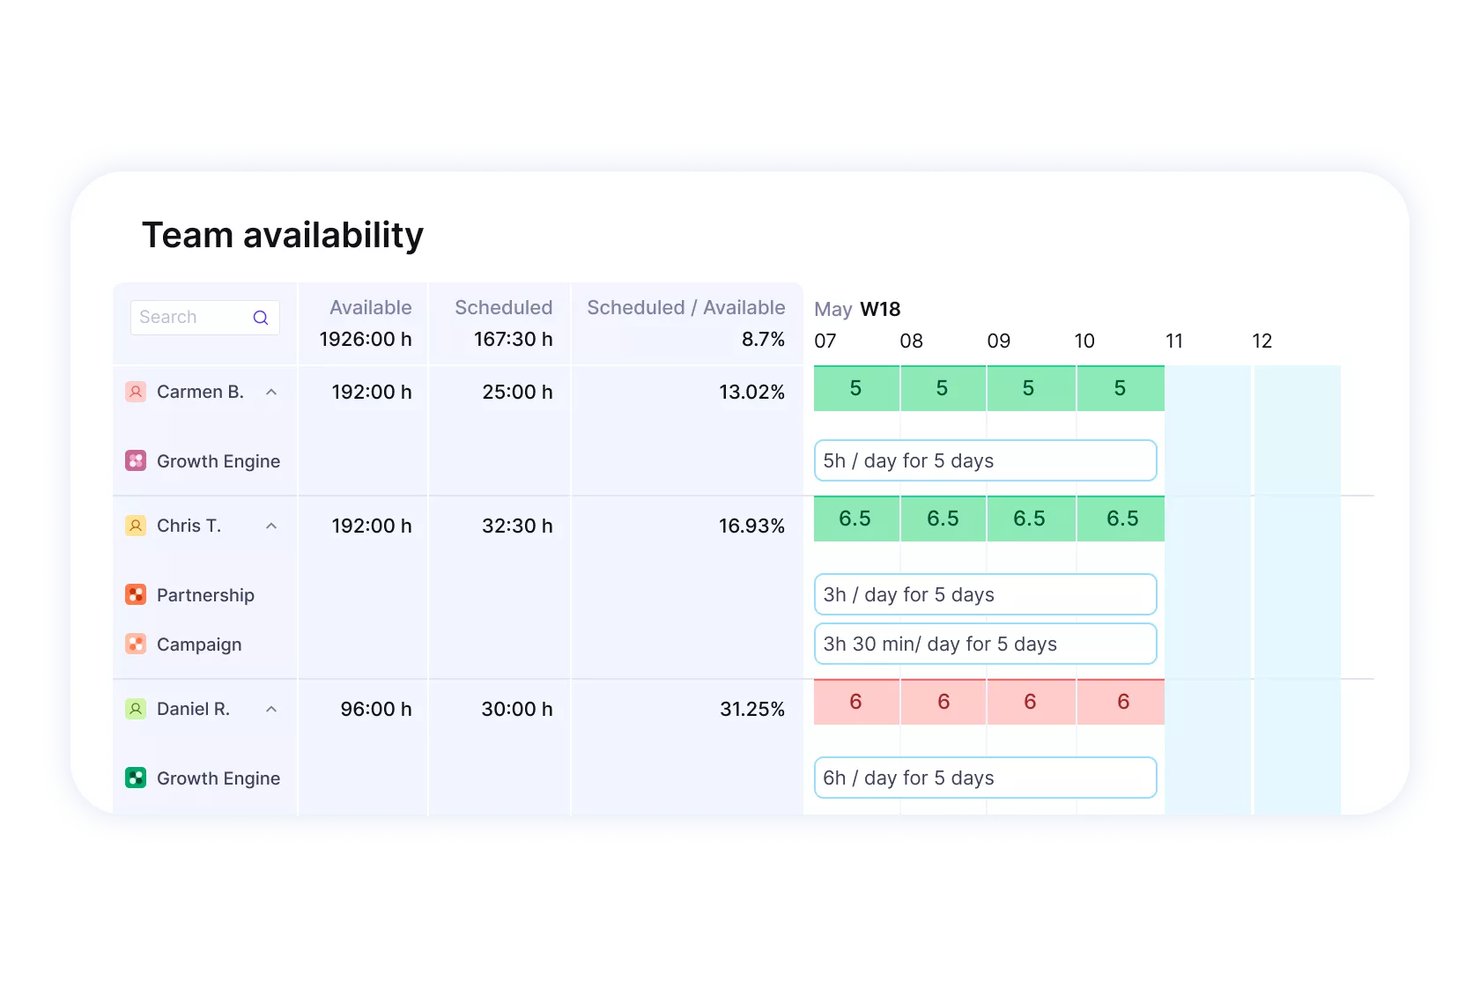Click the Daniel R. name
The width and height of the screenshot is (1480, 987).
[193, 709]
